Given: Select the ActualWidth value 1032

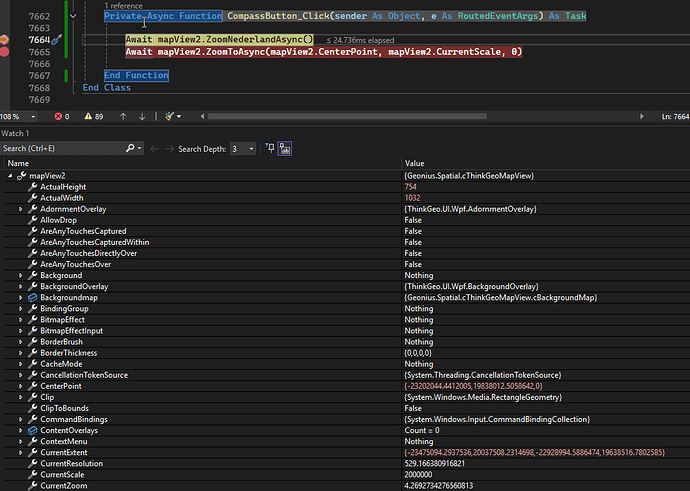Looking at the screenshot, I should (x=412, y=198).
